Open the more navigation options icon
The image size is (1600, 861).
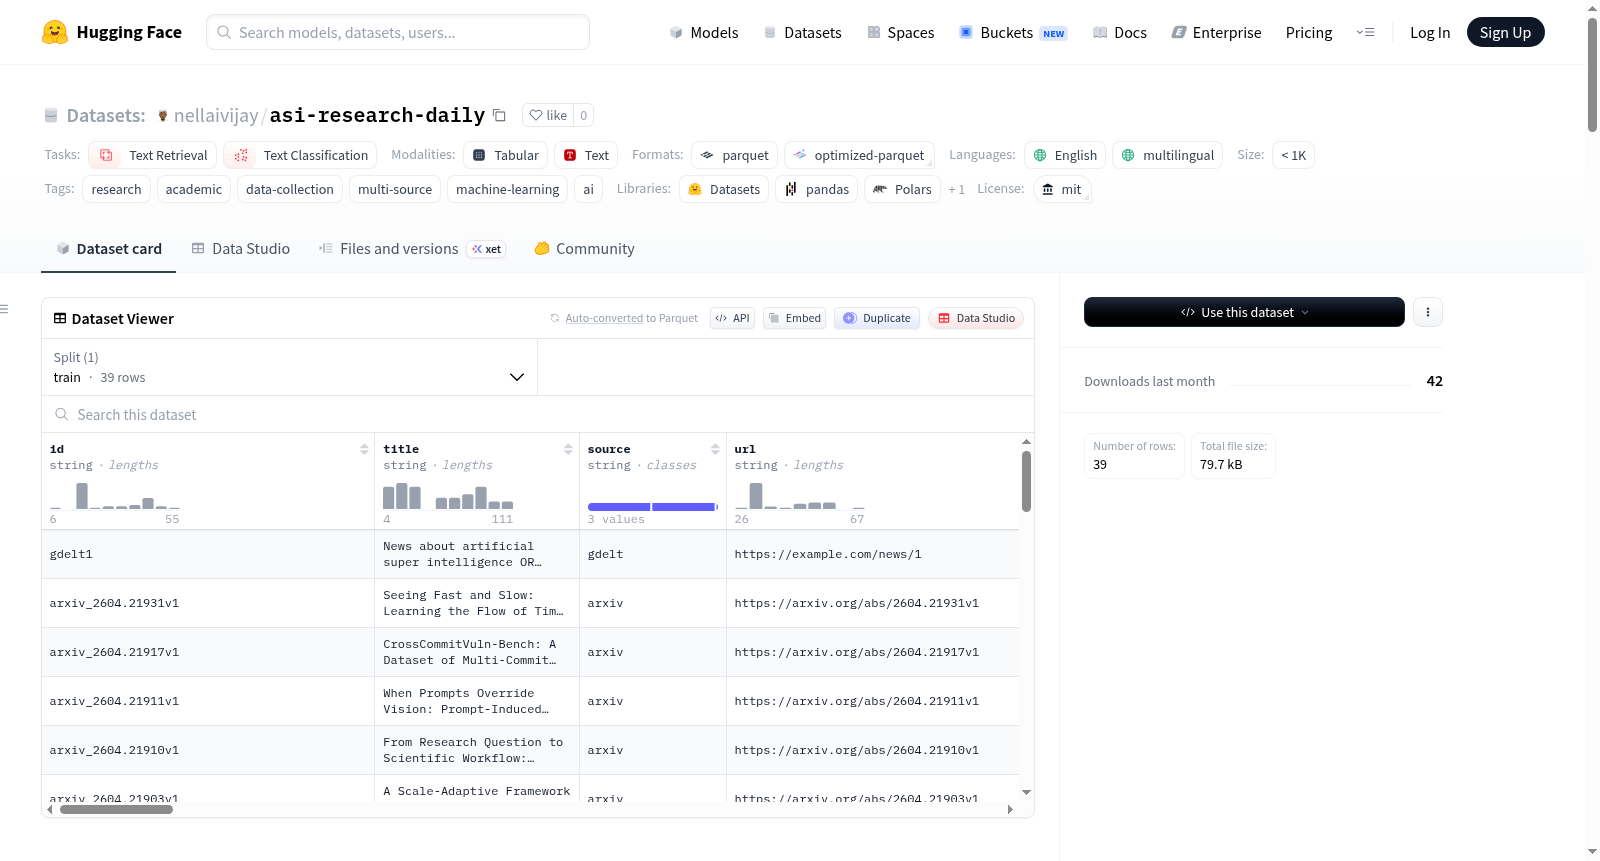point(1365,32)
